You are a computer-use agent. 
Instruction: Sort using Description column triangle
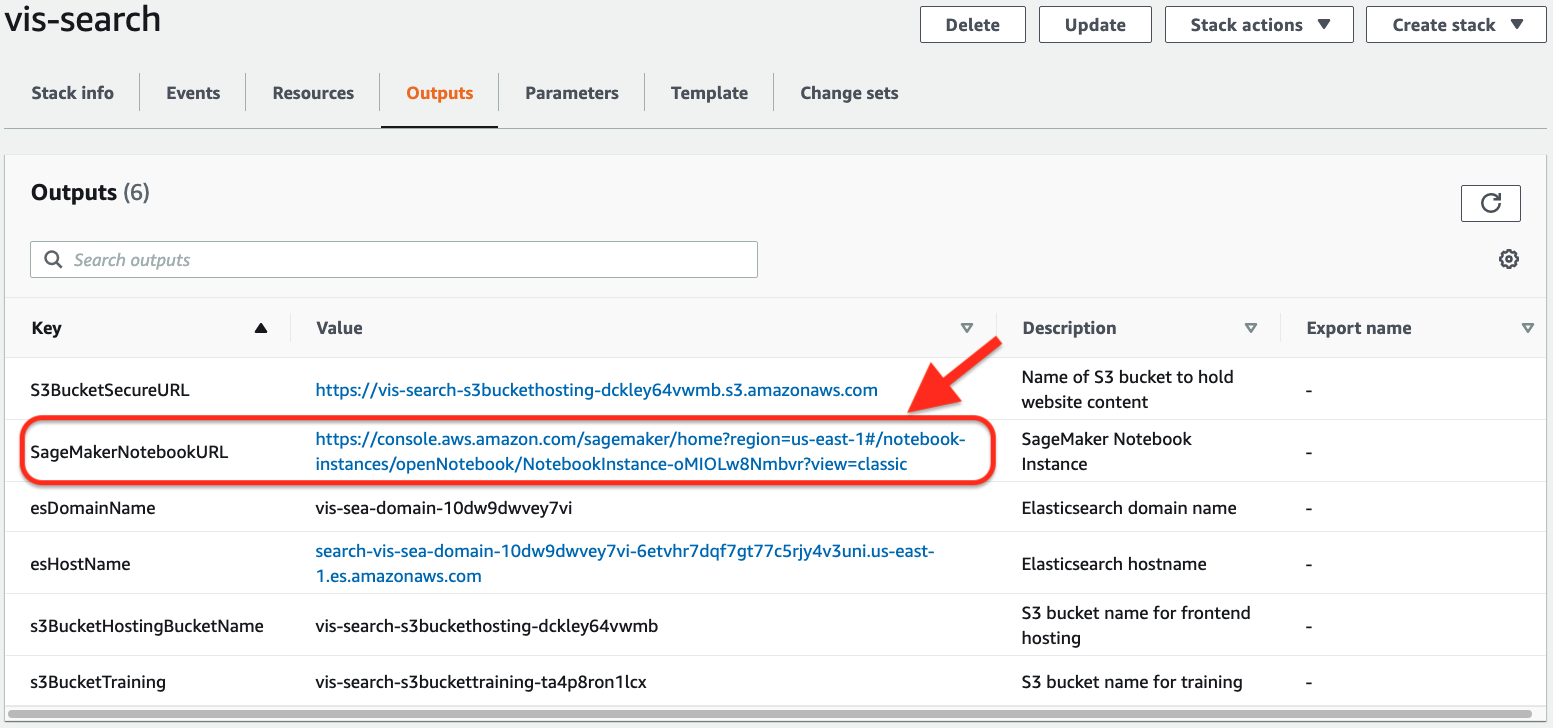pos(1250,328)
